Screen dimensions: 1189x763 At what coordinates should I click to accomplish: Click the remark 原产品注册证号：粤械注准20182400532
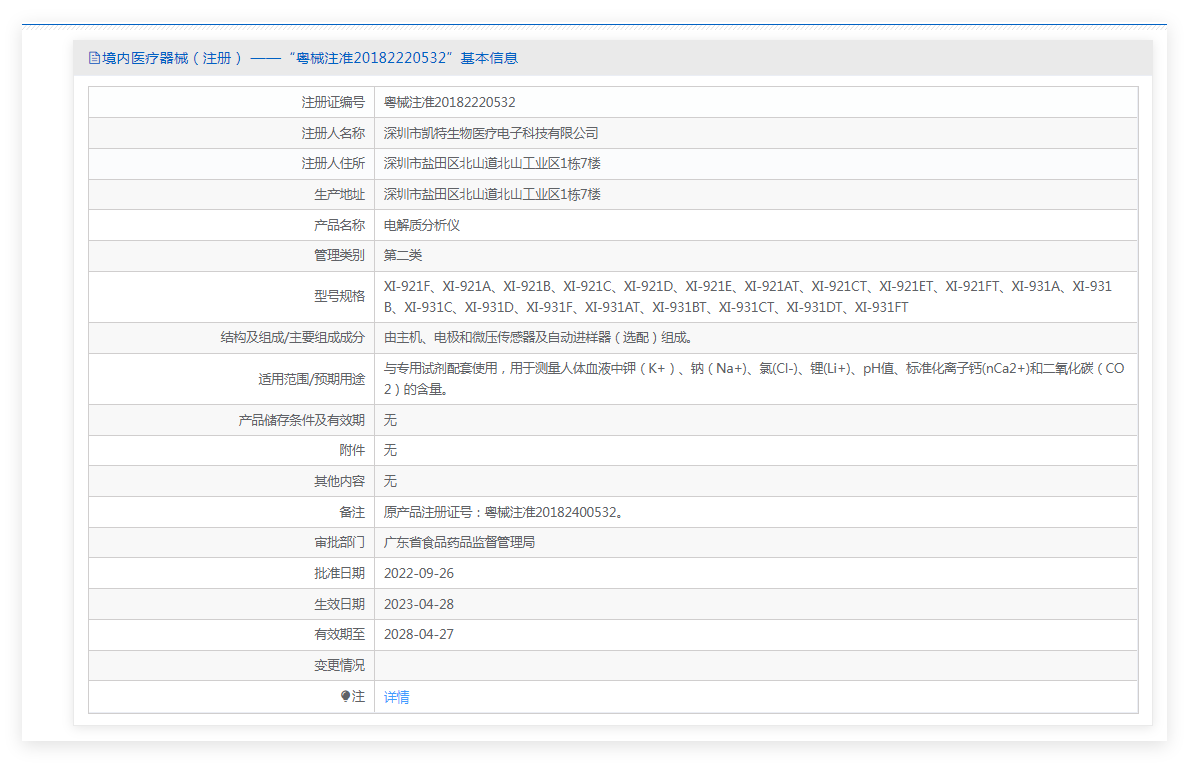504,513
